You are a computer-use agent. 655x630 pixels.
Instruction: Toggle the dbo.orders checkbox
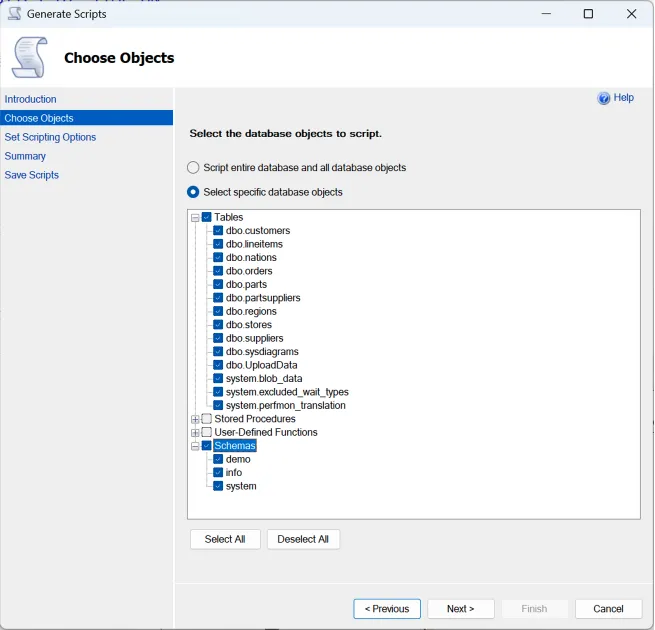point(218,271)
